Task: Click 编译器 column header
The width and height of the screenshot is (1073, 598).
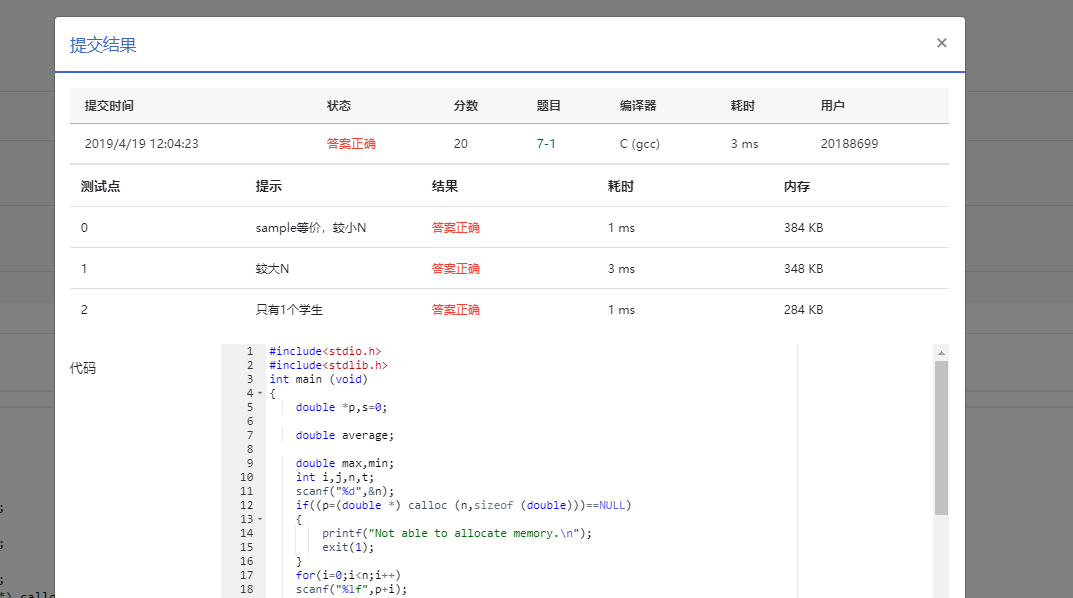Action: pyautogui.click(x=638, y=105)
